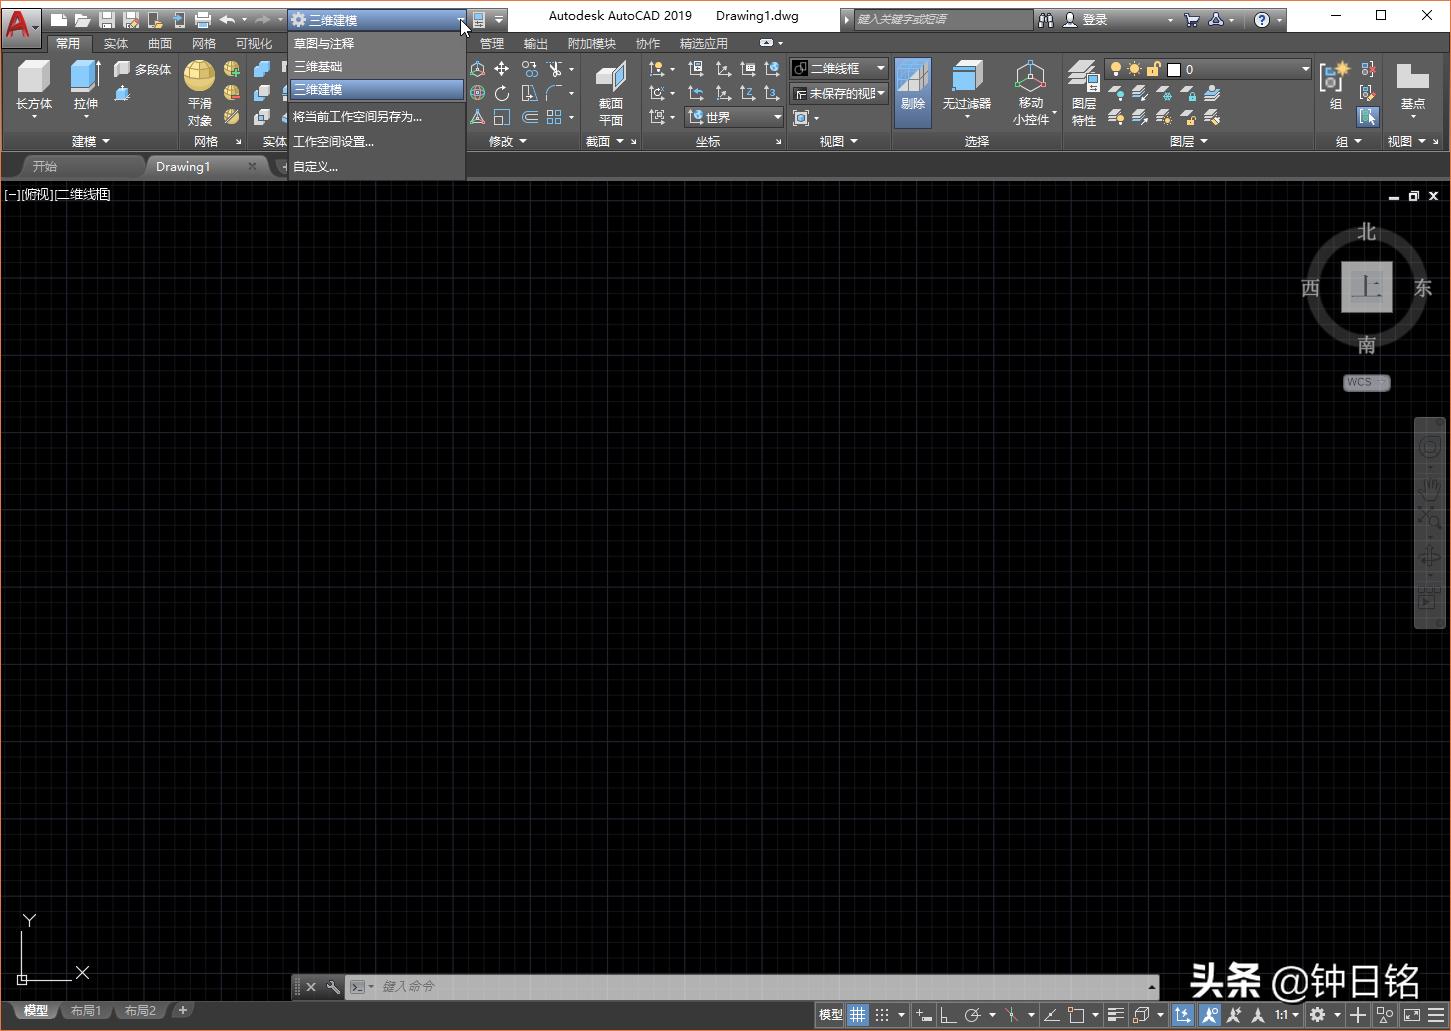Add a new layout with plus tab
This screenshot has width=1451, height=1031.
click(x=182, y=1010)
